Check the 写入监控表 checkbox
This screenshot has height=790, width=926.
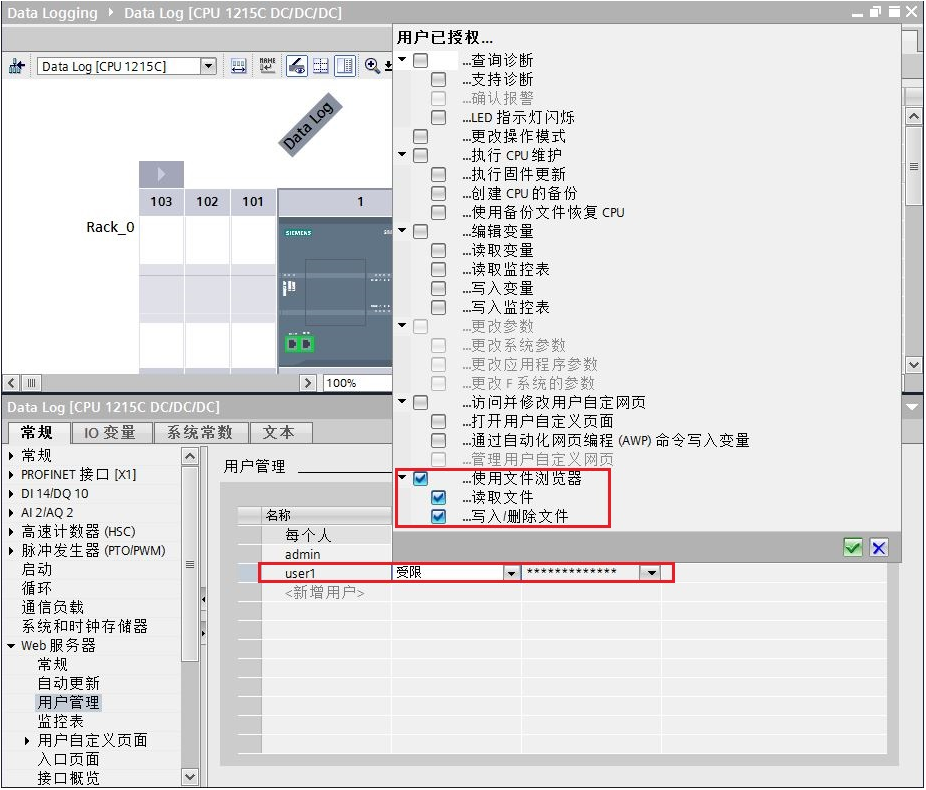pos(439,308)
